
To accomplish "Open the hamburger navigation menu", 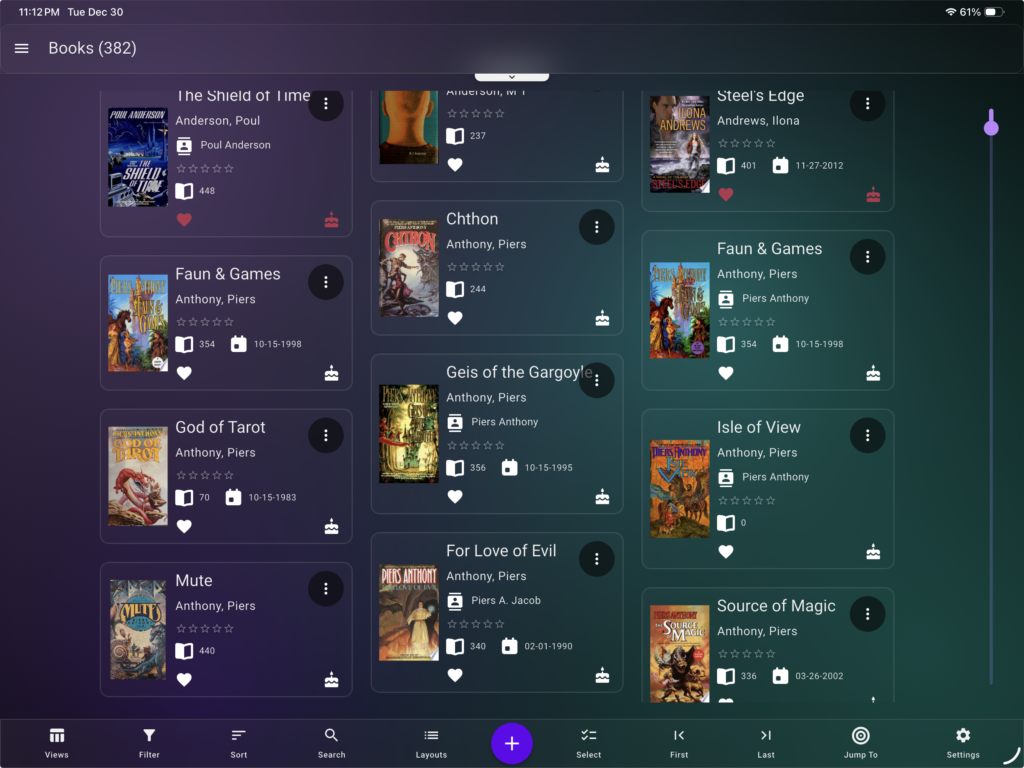I will 21,48.
